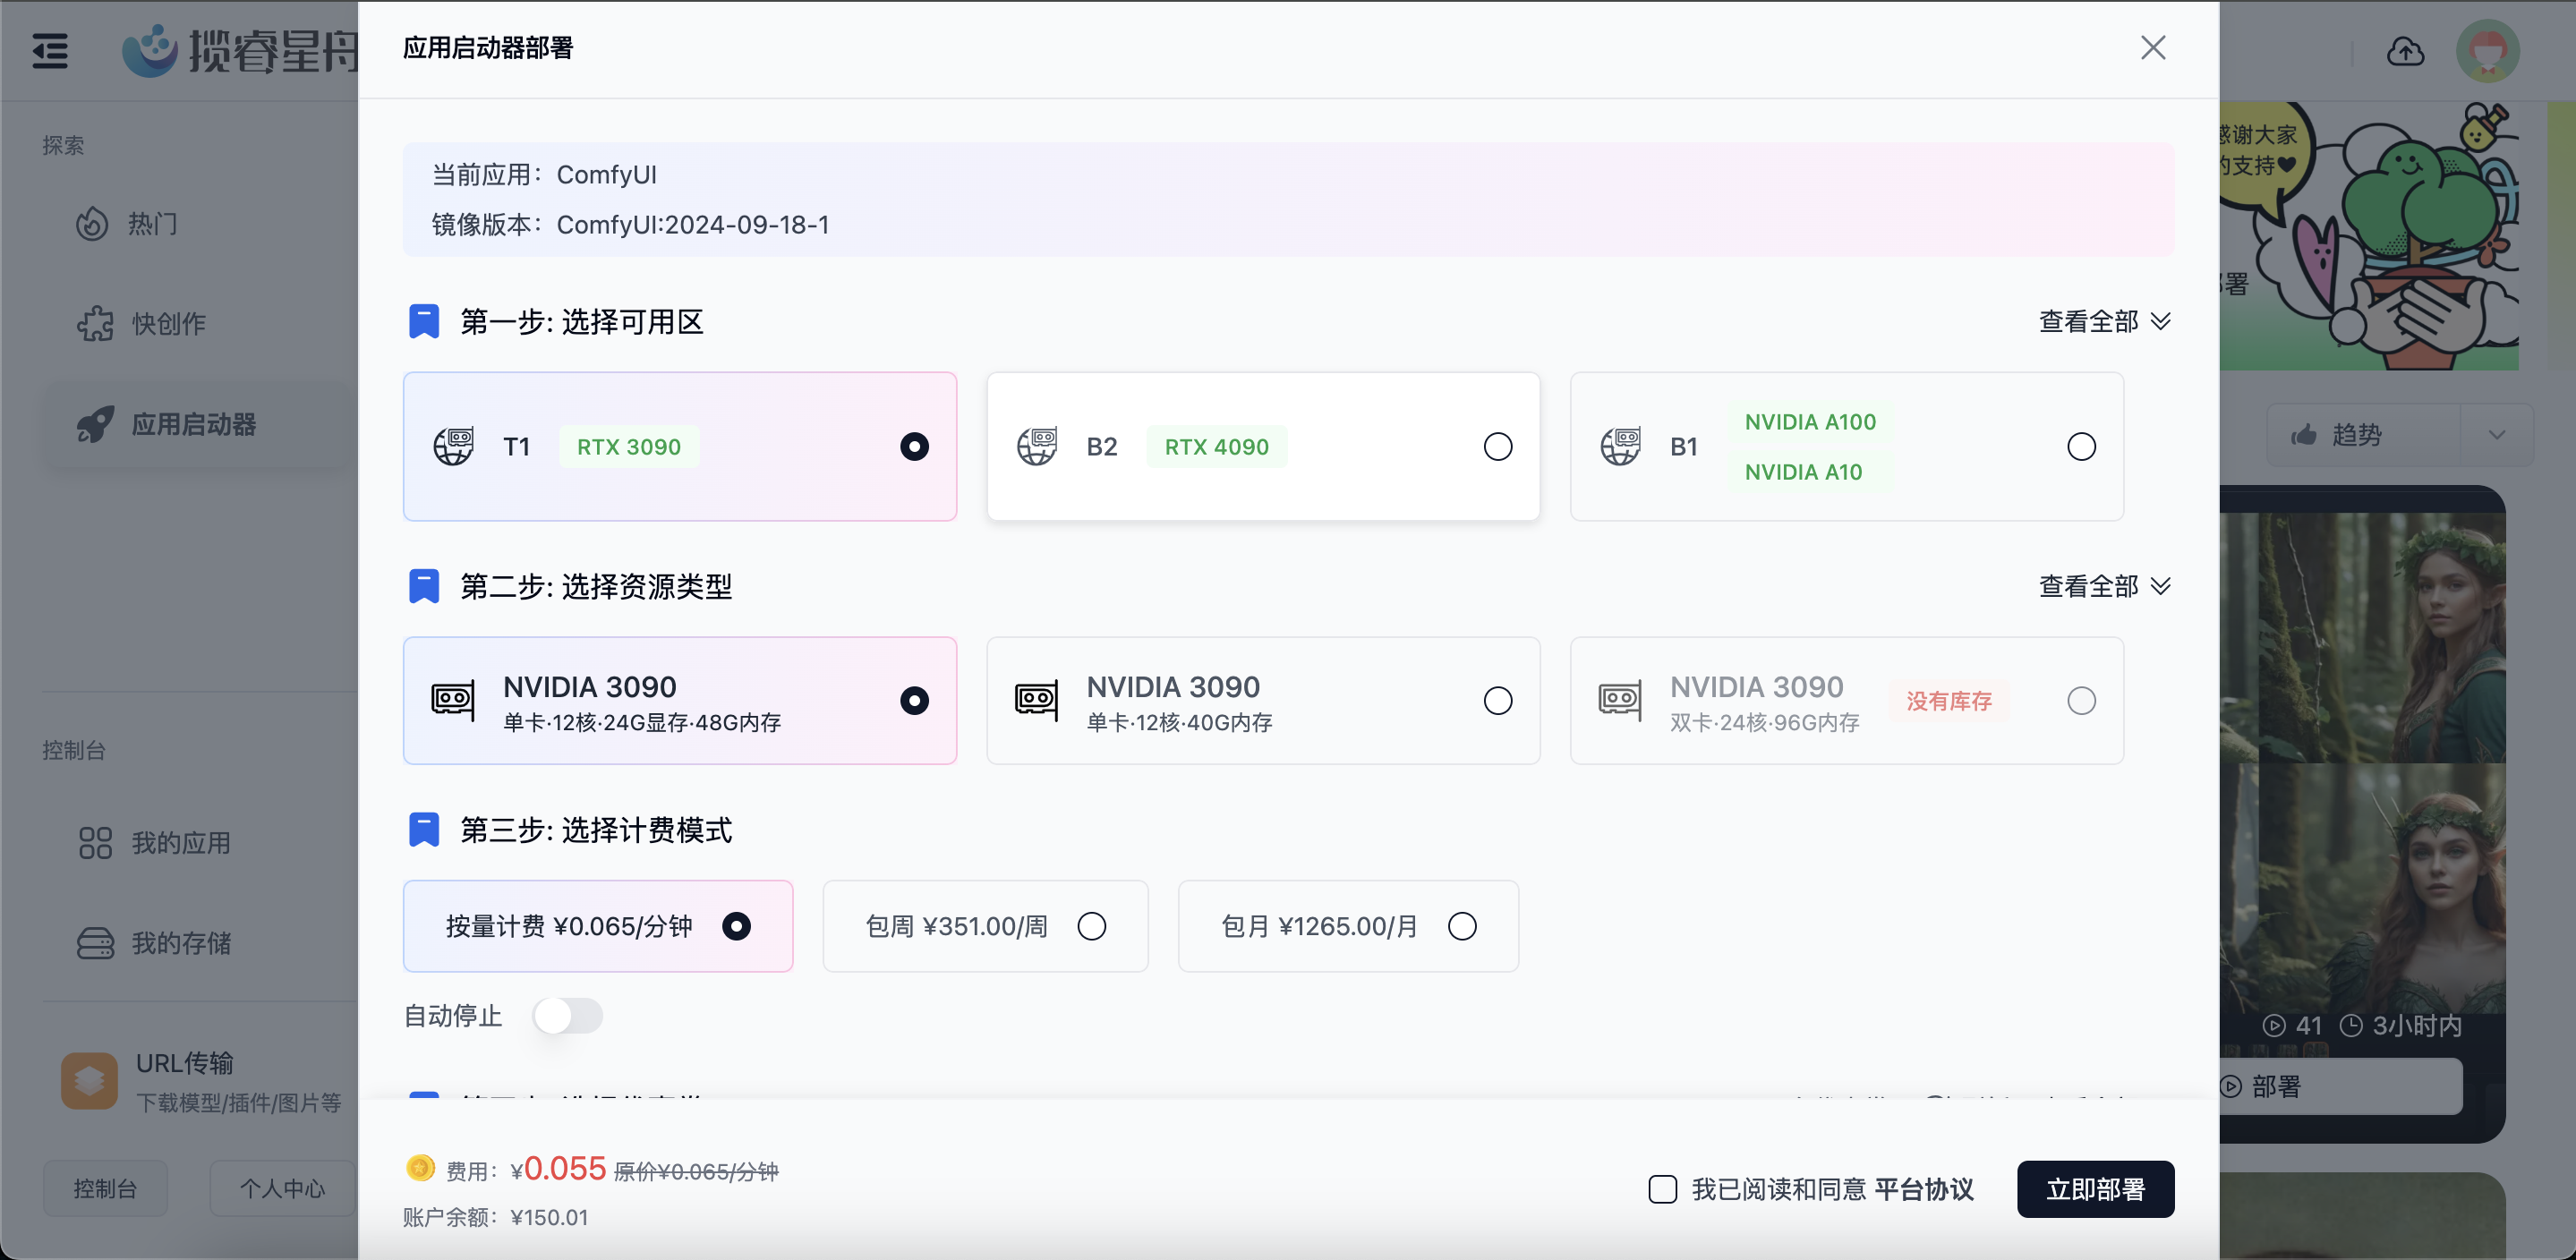The height and width of the screenshot is (1260, 2576).
Task: Click the 部署 button on background card
Action: click(x=2340, y=1086)
